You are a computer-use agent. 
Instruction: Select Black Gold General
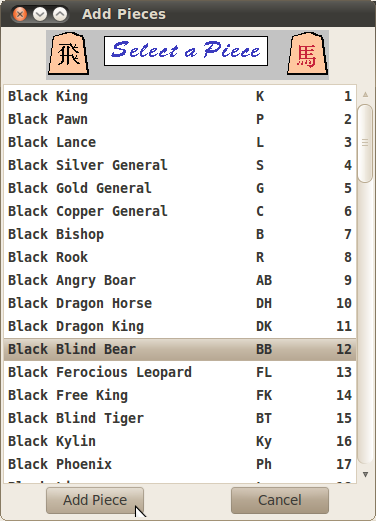pyautogui.click(x=180, y=188)
